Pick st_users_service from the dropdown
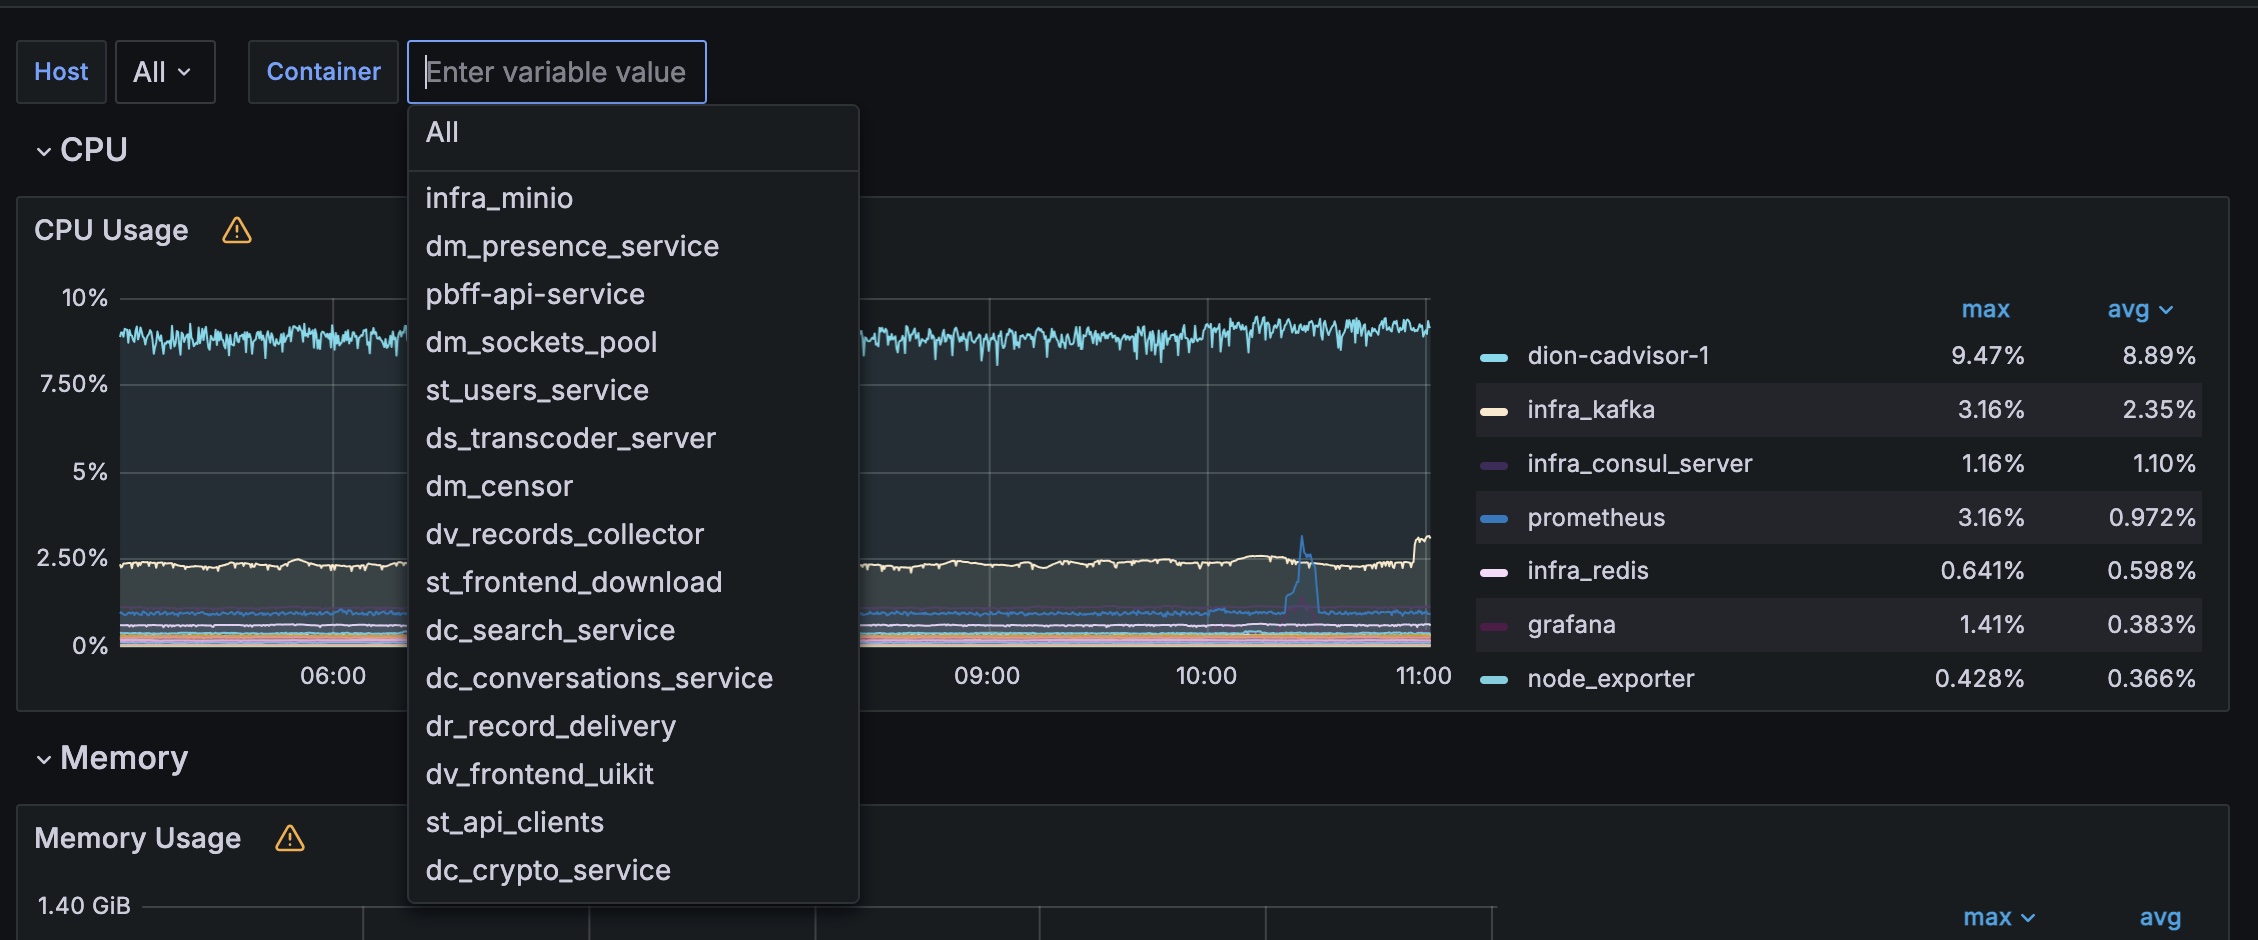Viewport: 2258px width, 940px height. click(x=633, y=390)
